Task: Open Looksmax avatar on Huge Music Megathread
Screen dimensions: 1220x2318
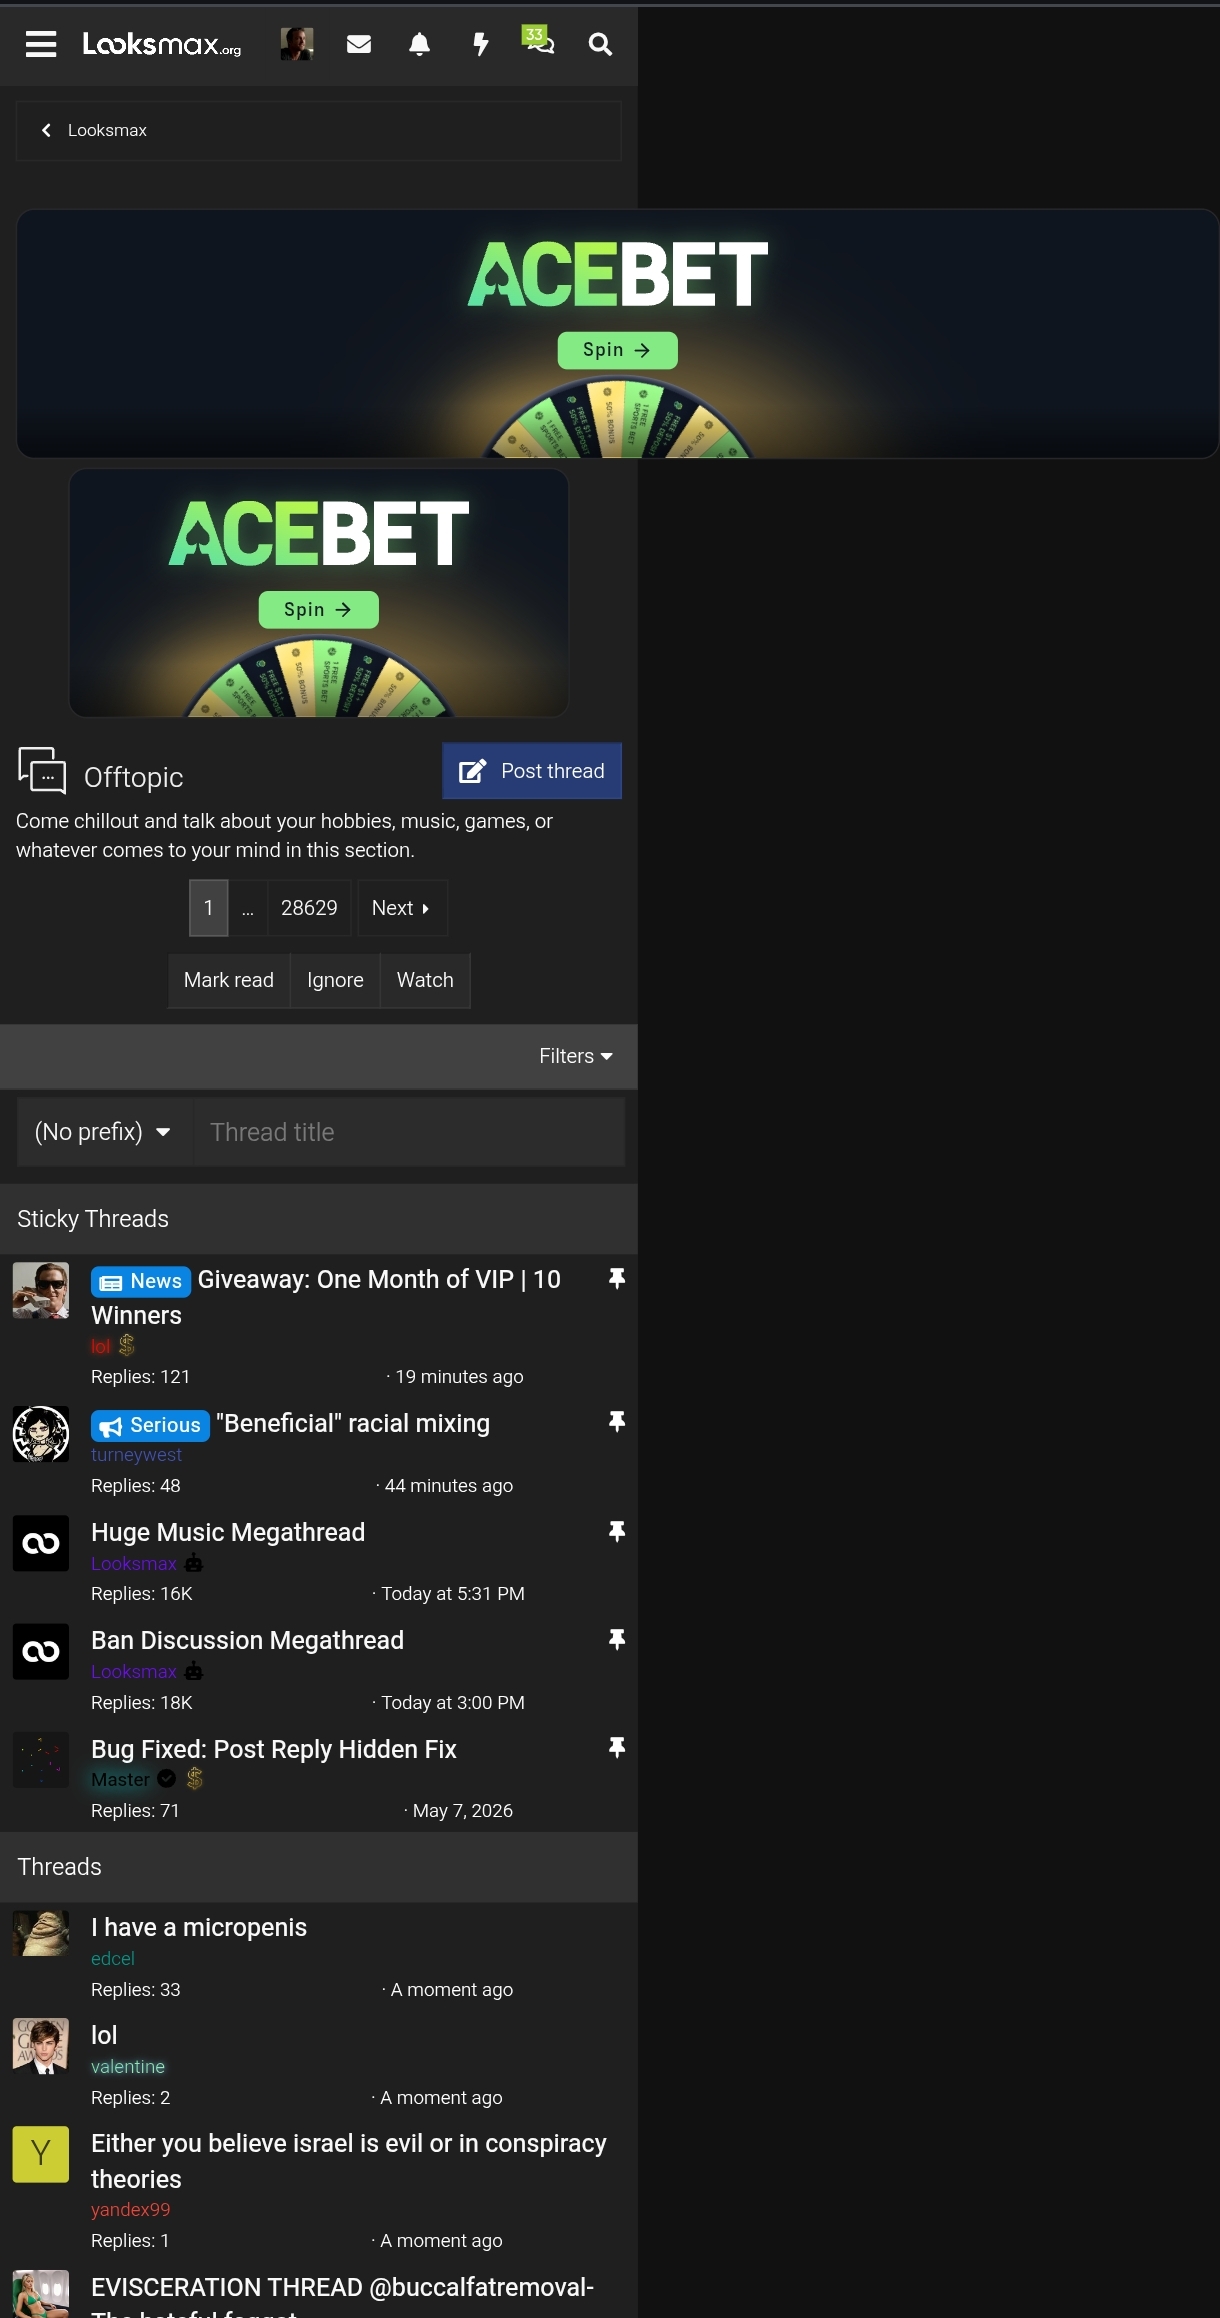Action: (x=41, y=1543)
